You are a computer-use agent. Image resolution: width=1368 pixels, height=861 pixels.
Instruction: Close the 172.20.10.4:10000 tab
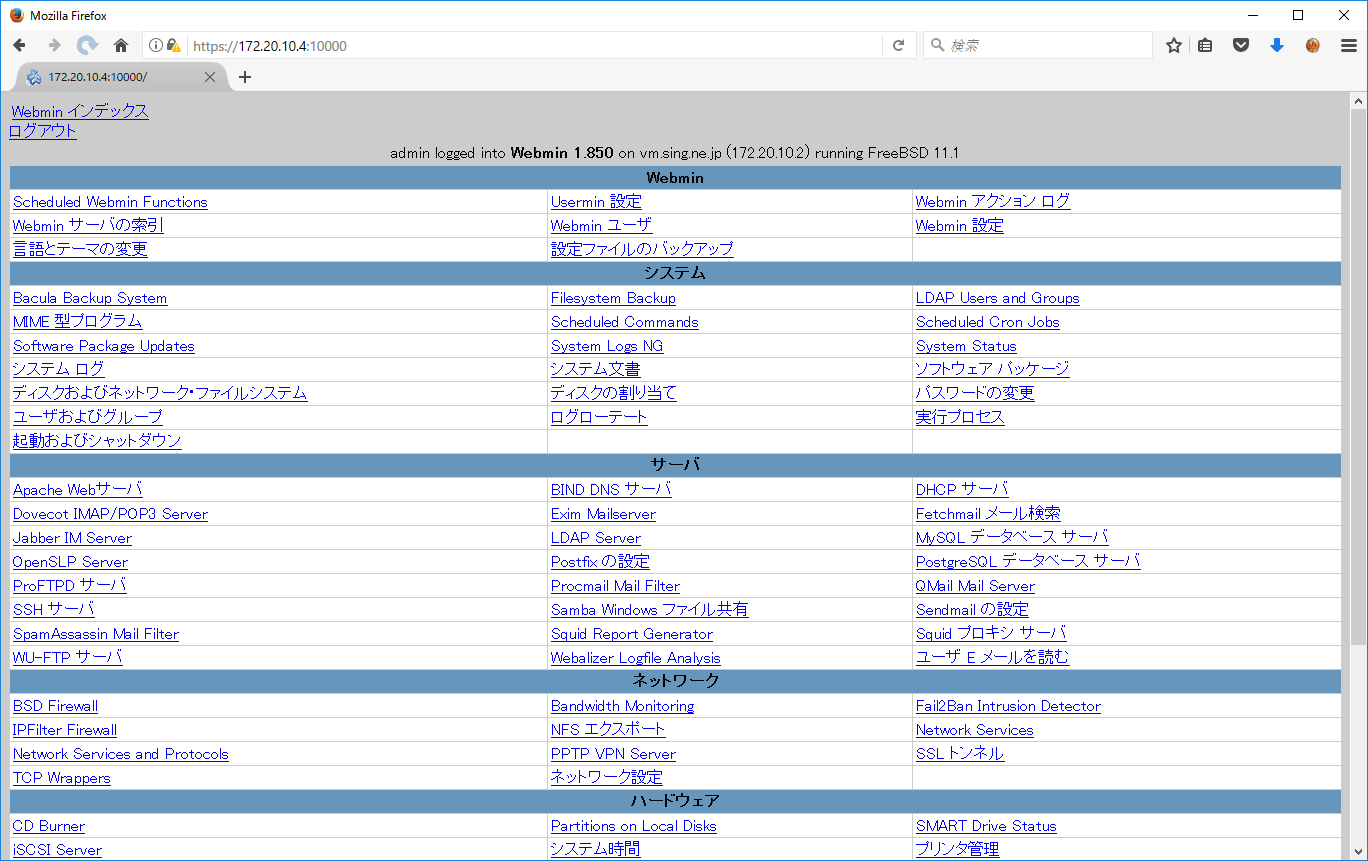(210, 77)
